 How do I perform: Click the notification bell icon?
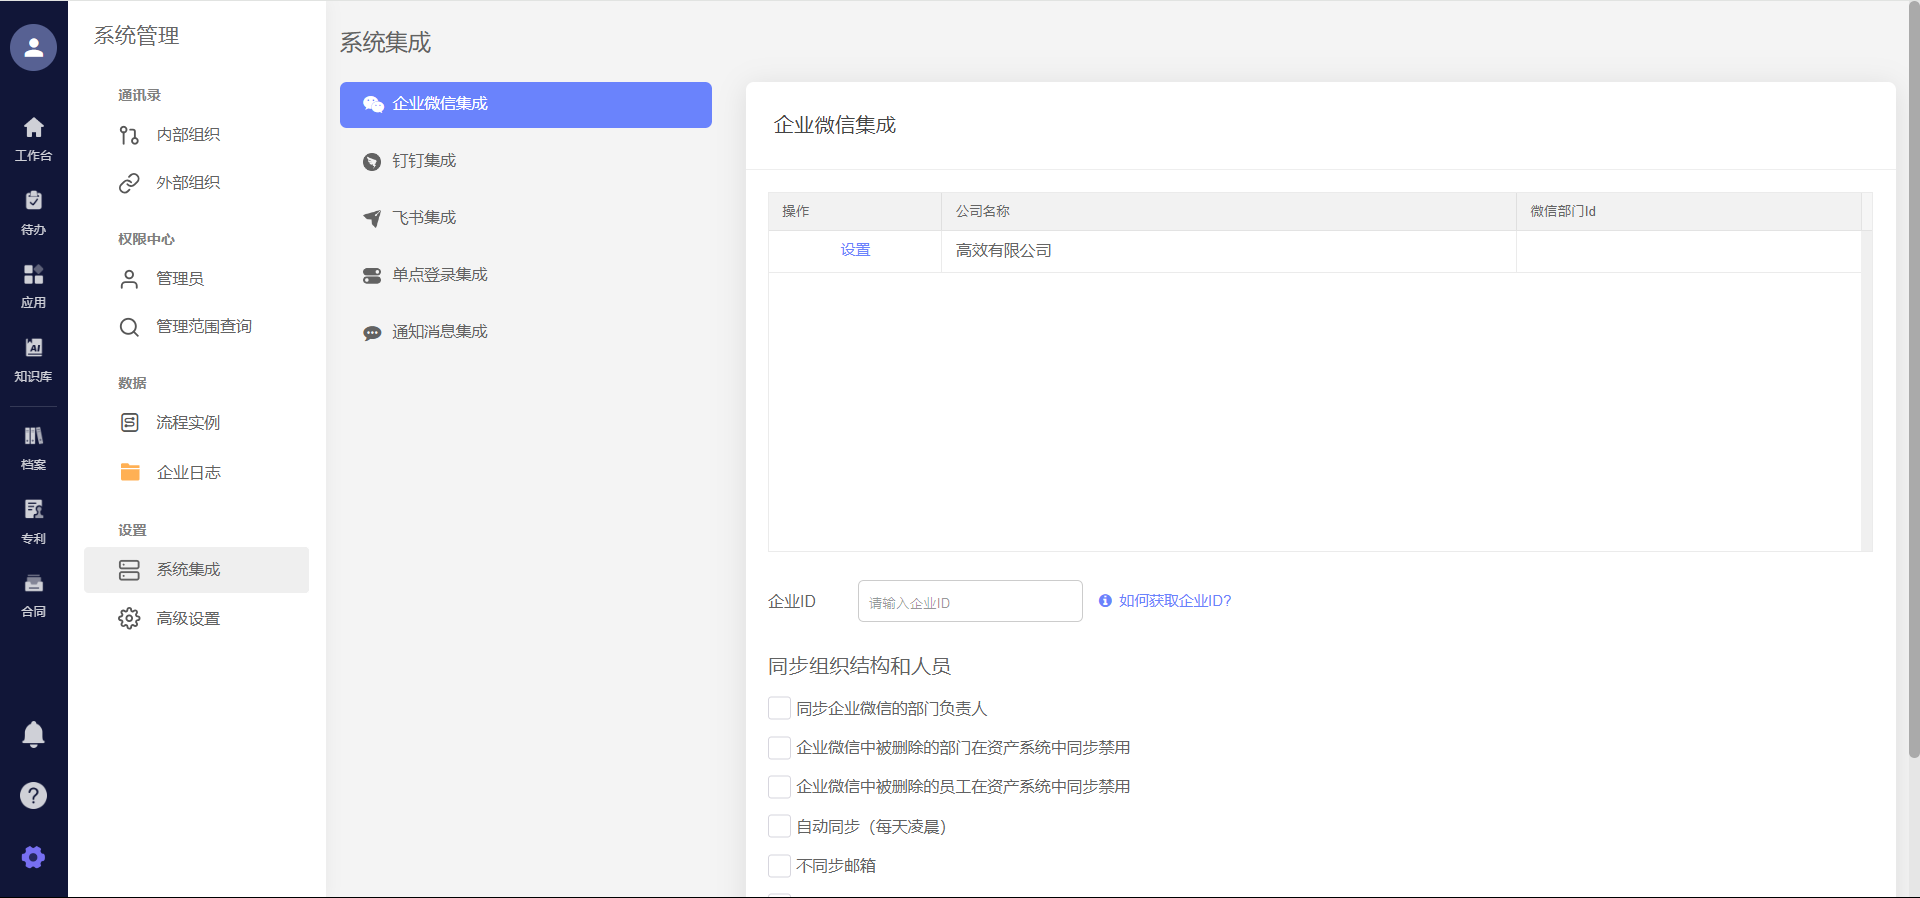[33, 734]
